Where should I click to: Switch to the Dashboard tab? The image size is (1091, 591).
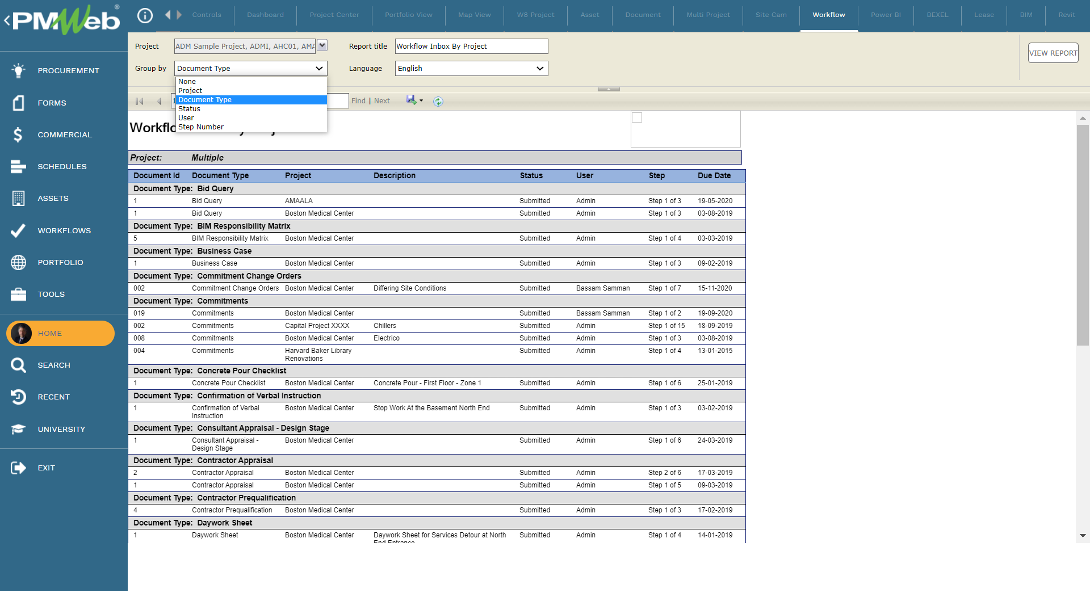[265, 15]
